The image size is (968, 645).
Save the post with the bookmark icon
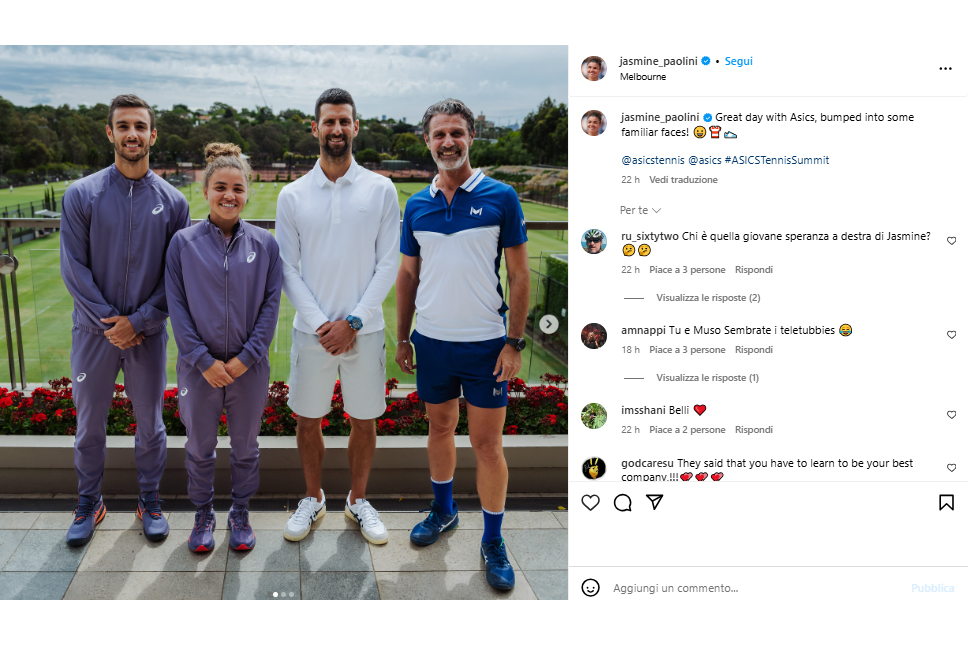(946, 502)
